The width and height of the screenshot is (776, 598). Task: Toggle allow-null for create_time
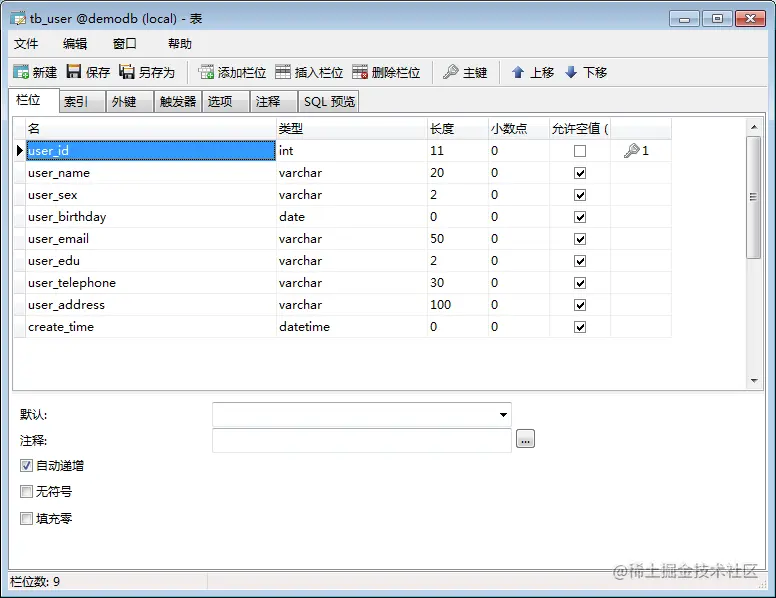[x=580, y=327]
